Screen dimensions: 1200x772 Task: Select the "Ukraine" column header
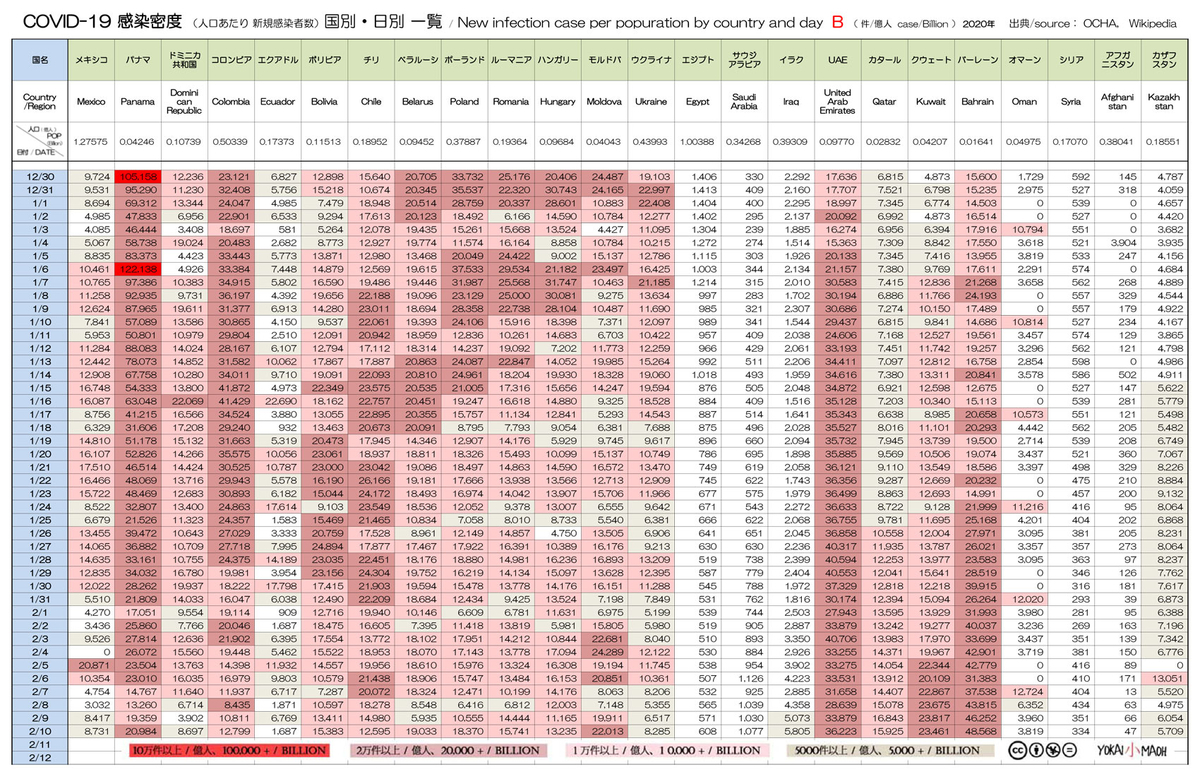[x=651, y=101]
